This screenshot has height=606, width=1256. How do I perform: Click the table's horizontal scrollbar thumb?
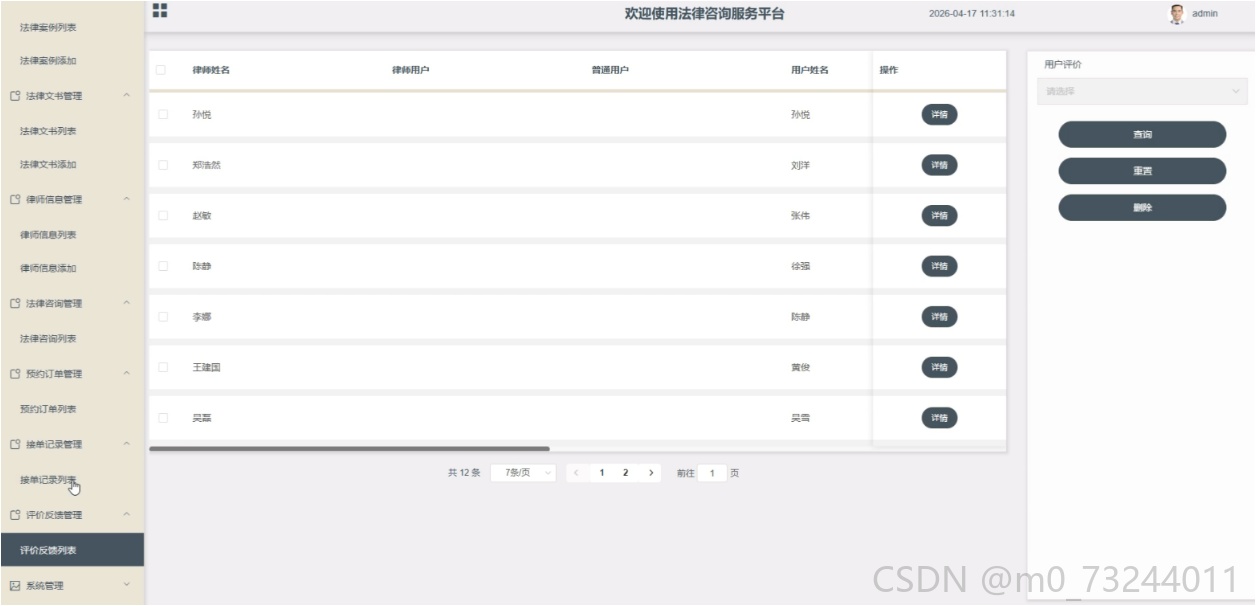[349, 449]
